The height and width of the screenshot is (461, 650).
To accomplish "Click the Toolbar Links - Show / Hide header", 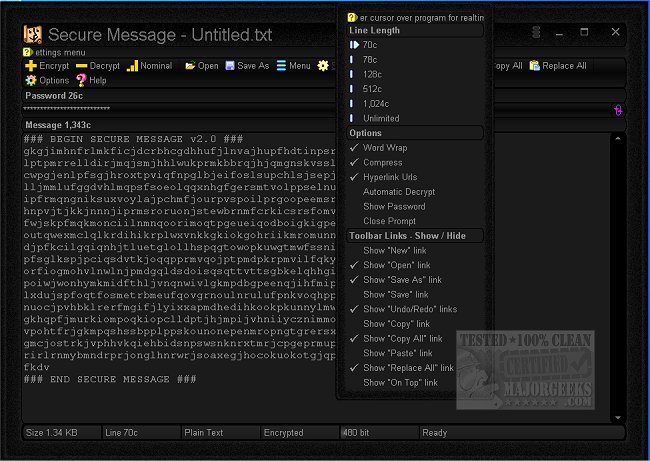I will pyautogui.click(x=415, y=235).
